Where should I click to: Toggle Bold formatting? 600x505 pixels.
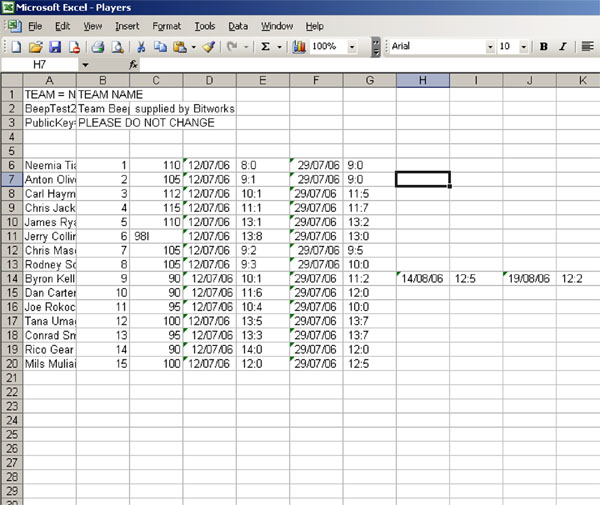click(x=543, y=47)
